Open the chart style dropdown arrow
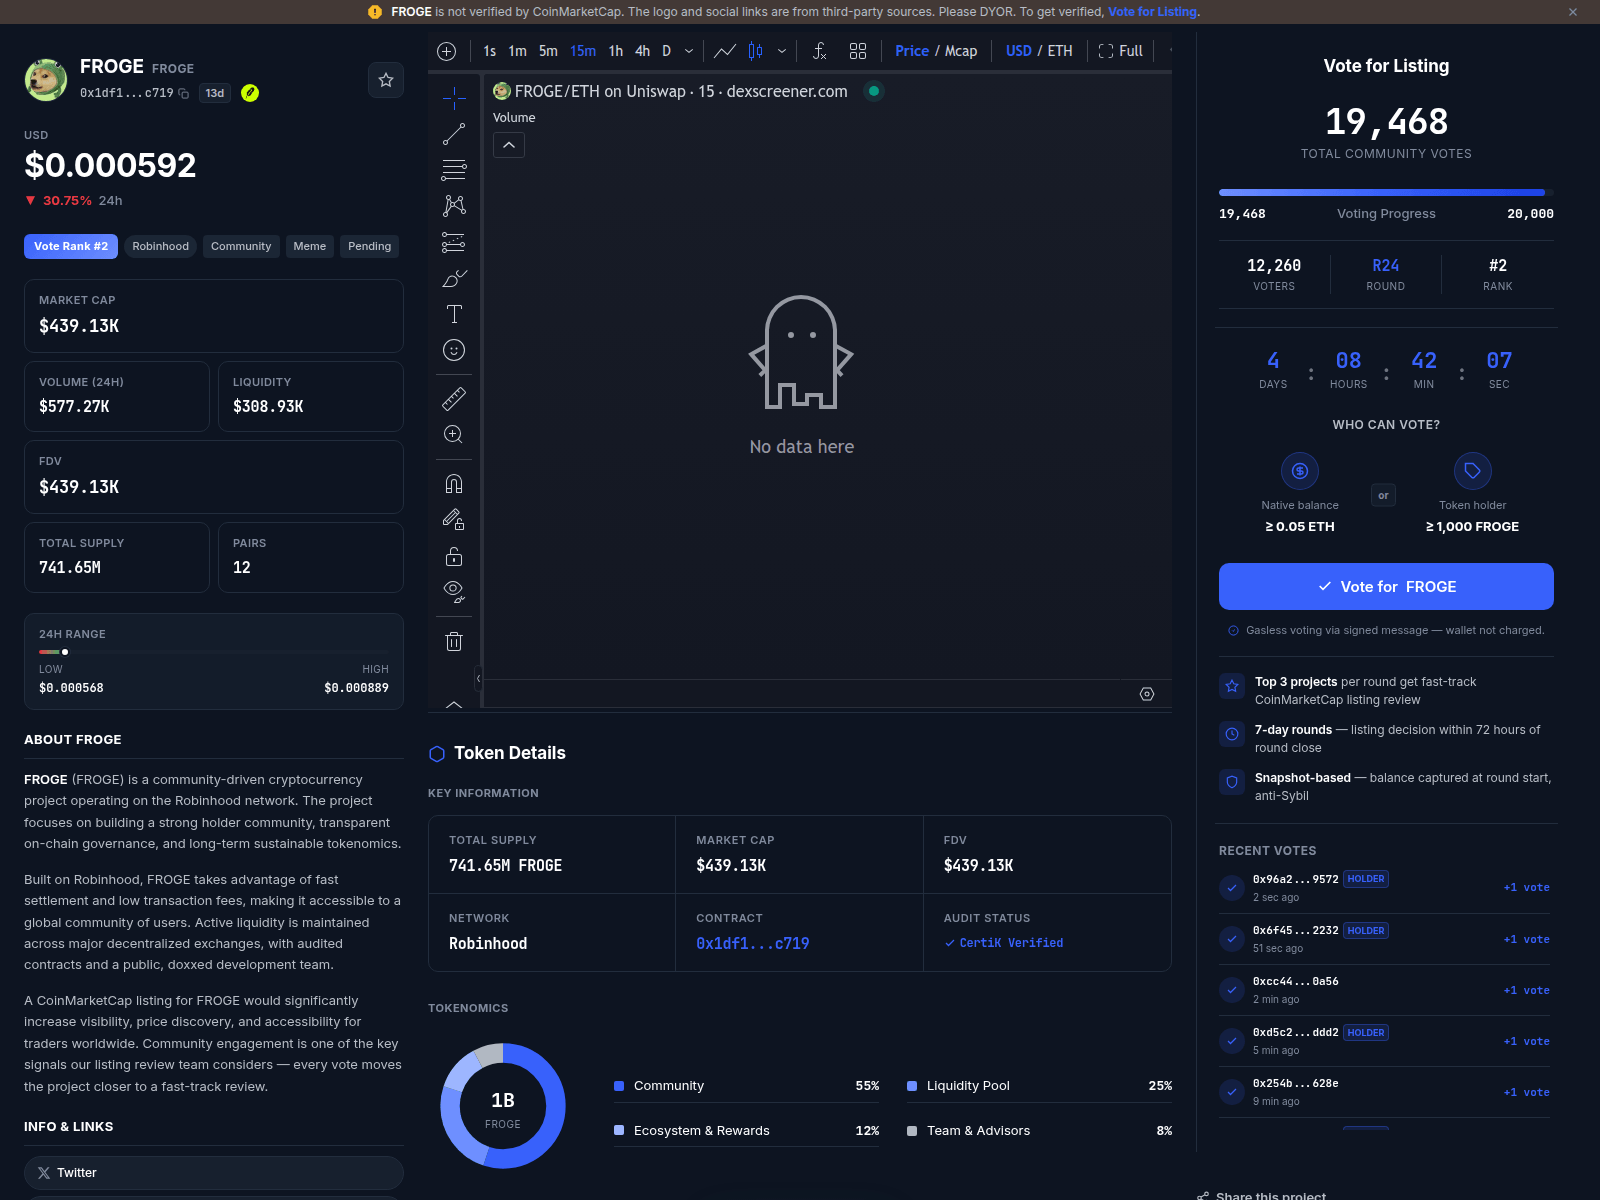The width and height of the screenshot is (1600, 1200). 782,51
